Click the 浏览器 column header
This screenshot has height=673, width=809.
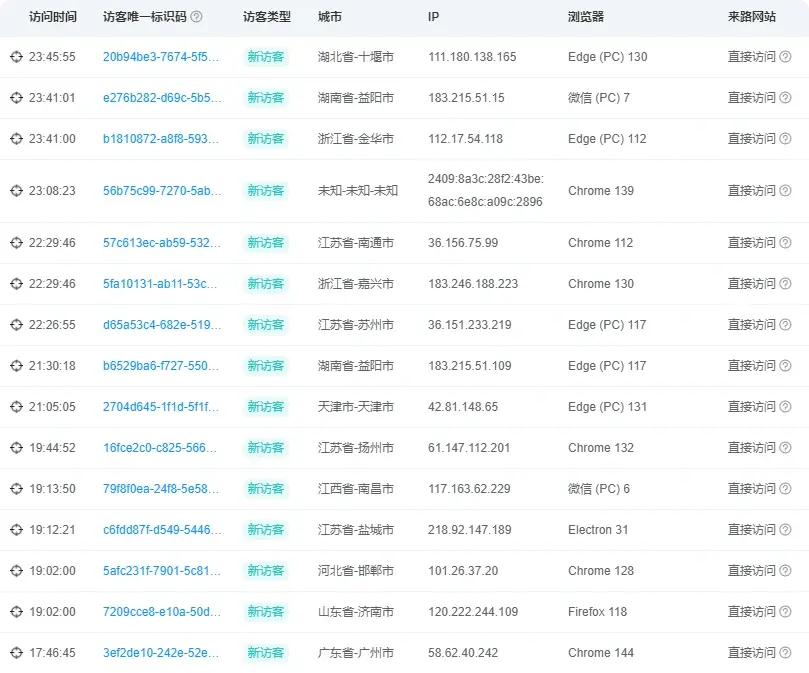(586, 17)
